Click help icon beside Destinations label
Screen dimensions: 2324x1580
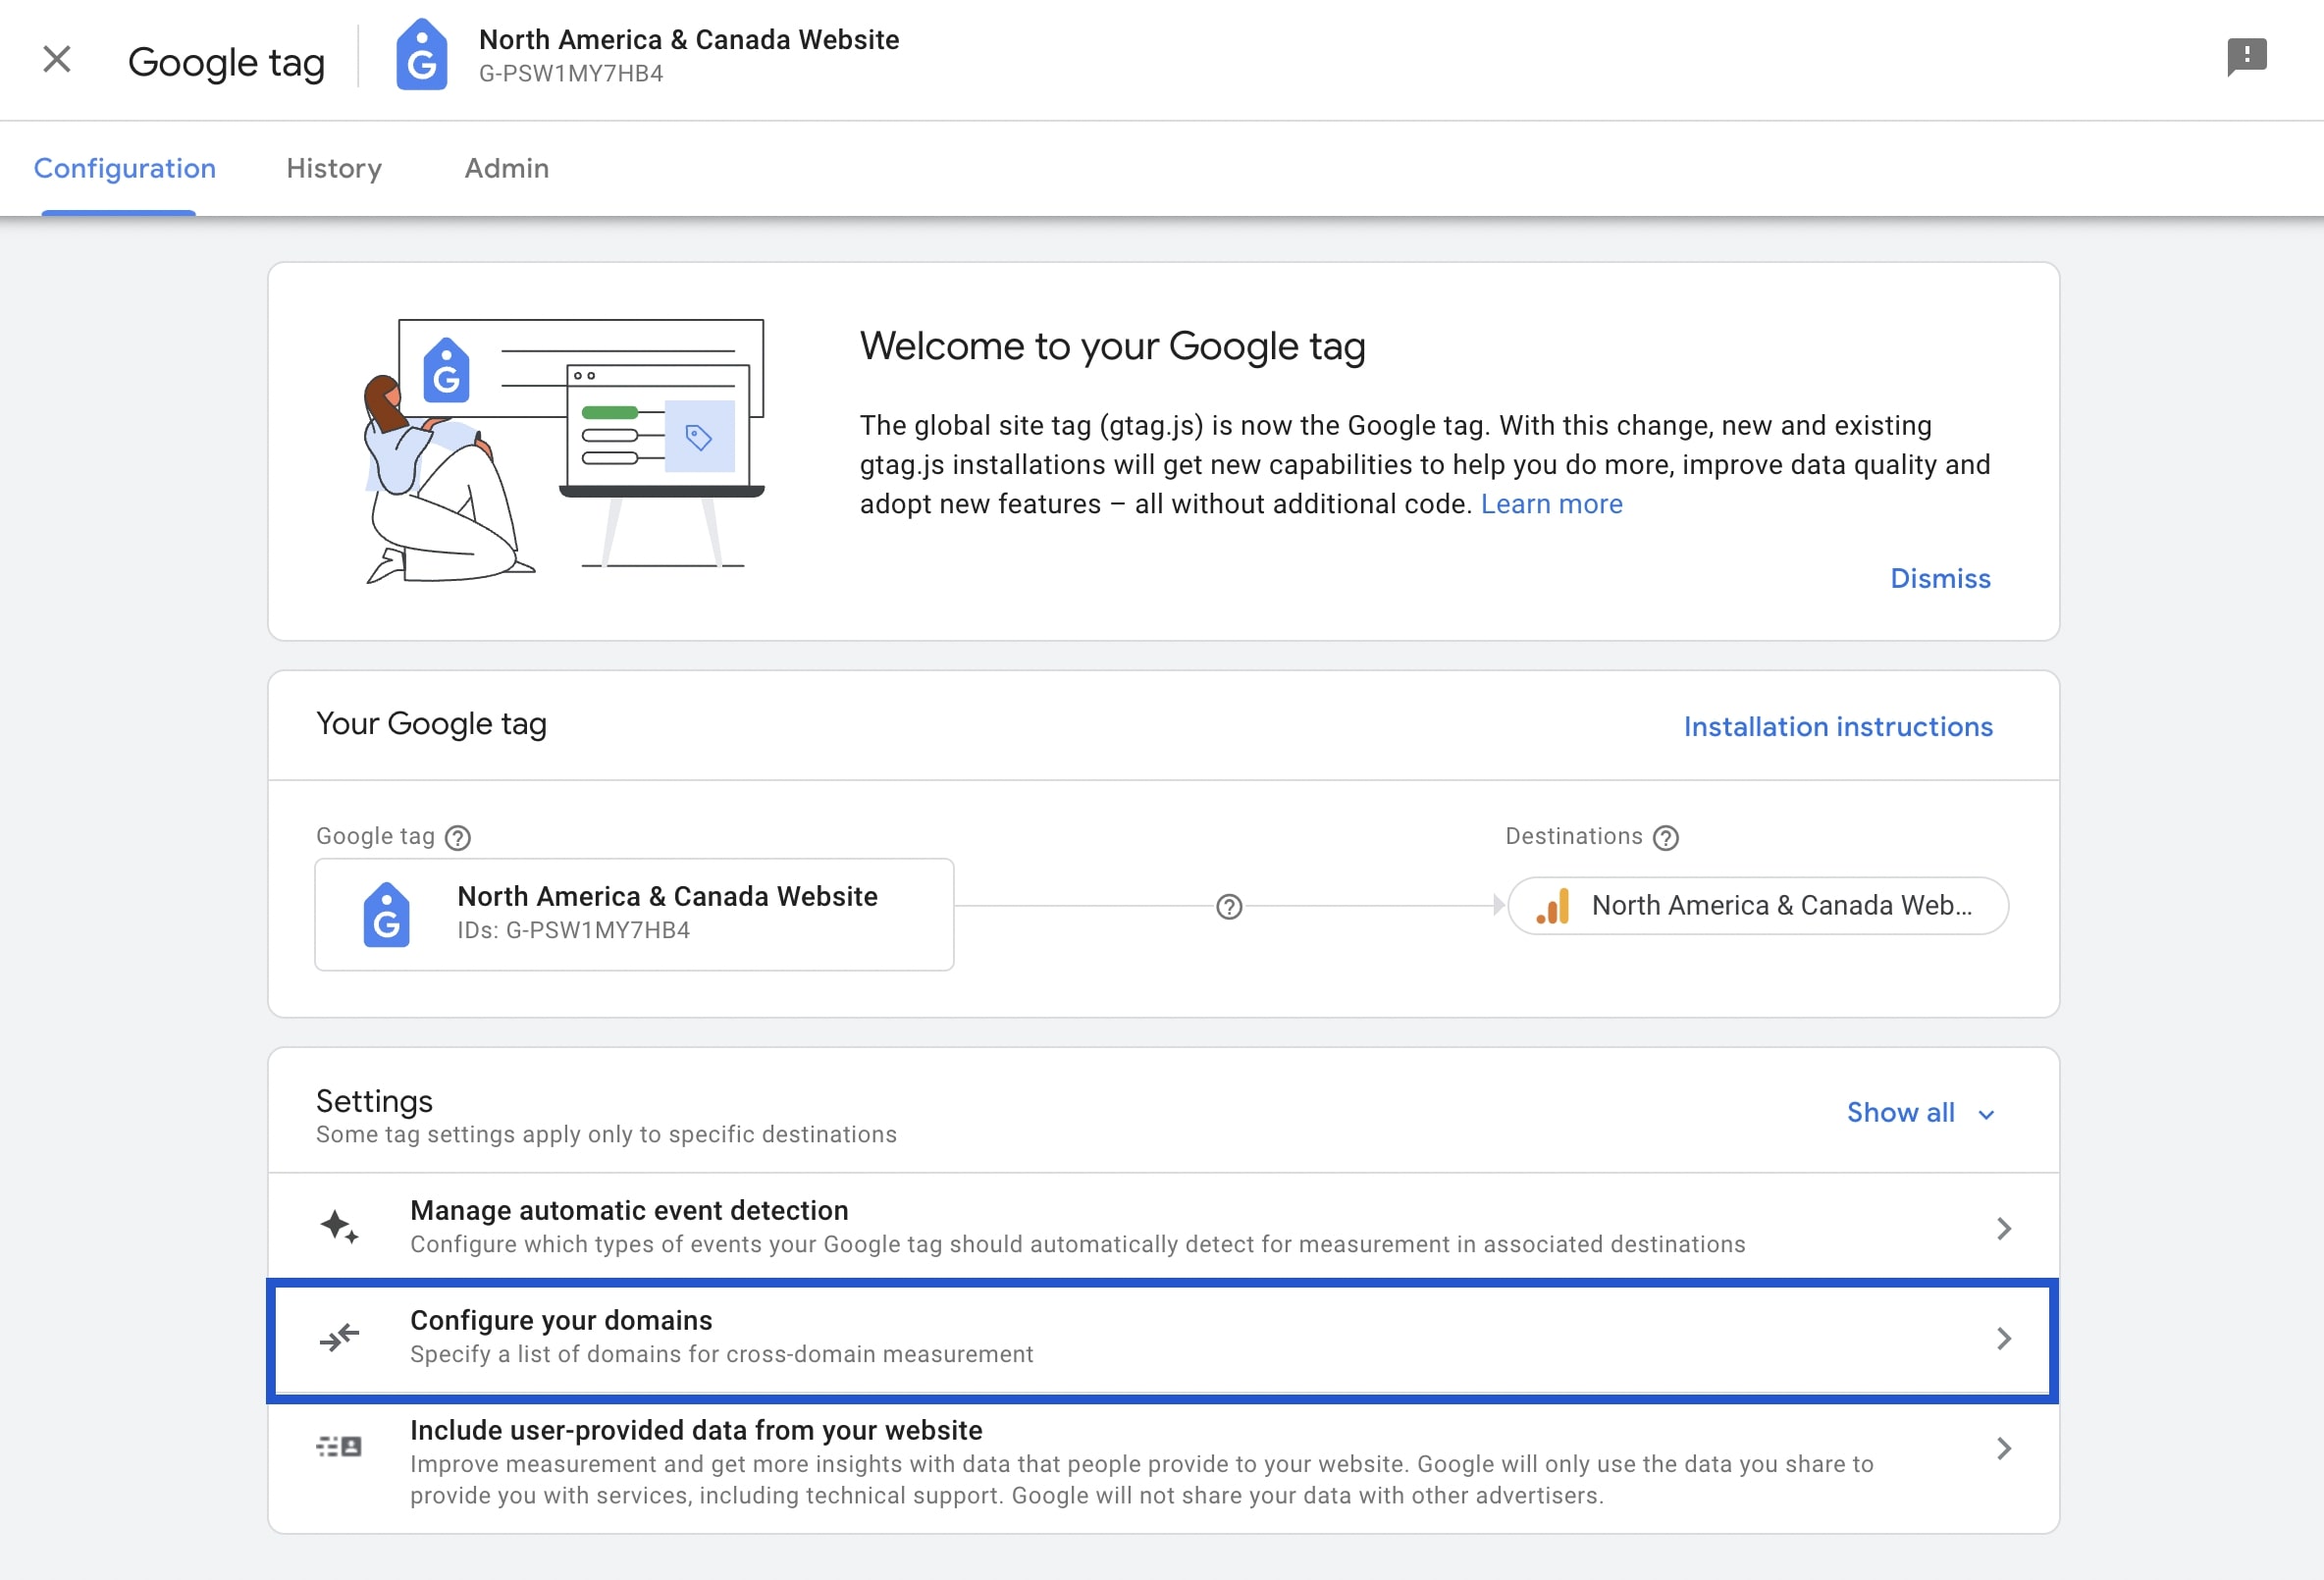tap(1666, 838)
